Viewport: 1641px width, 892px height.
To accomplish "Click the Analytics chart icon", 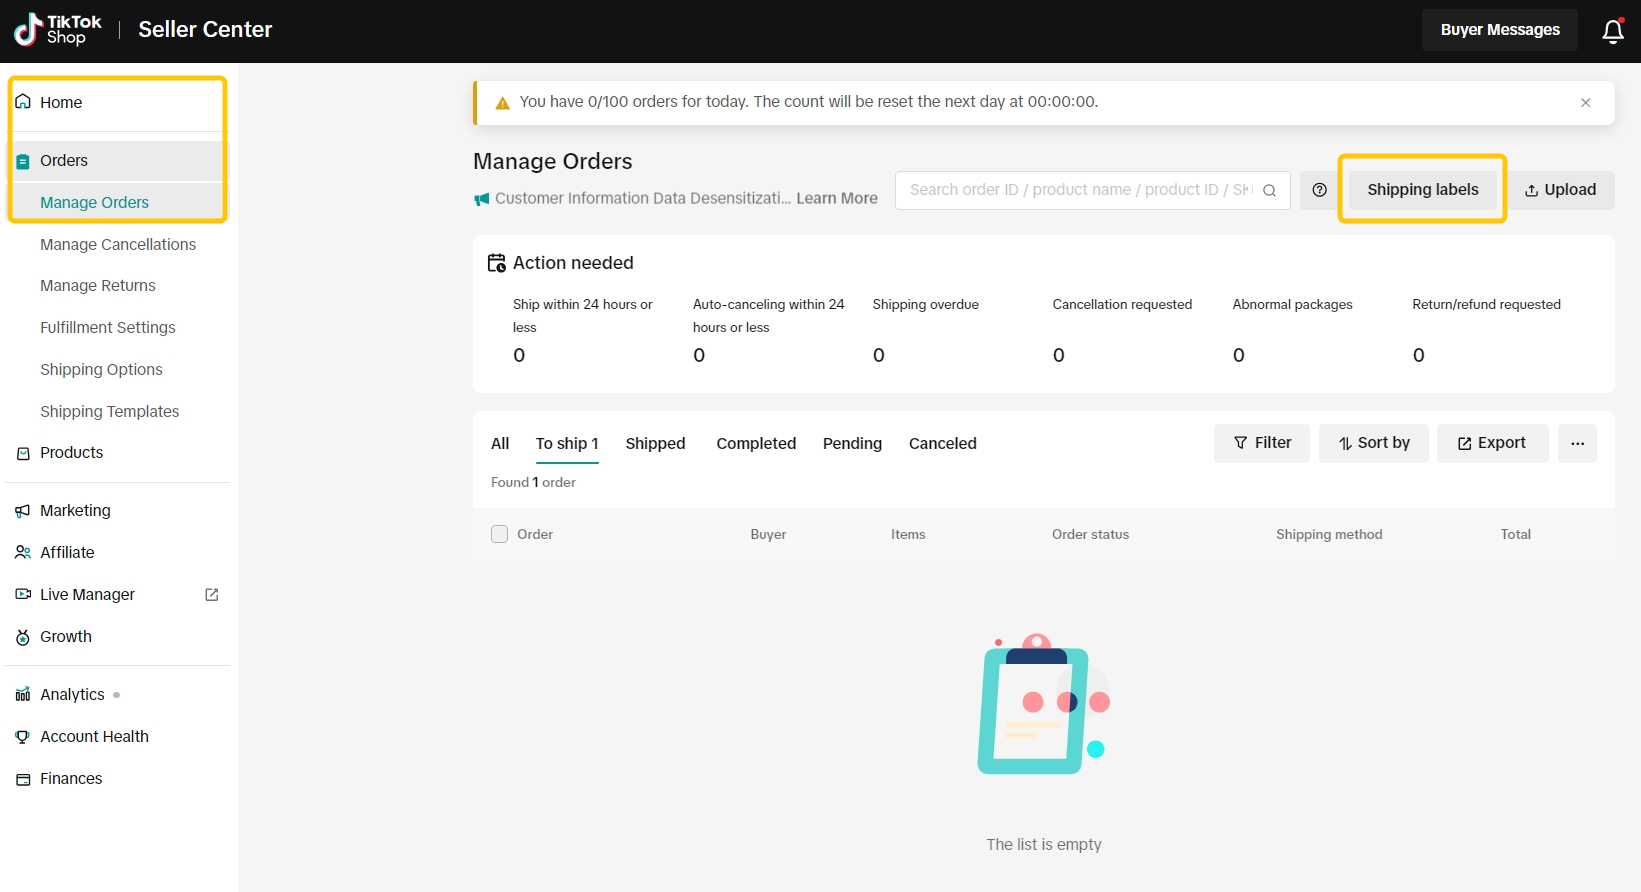I will [x=23, y=695].
